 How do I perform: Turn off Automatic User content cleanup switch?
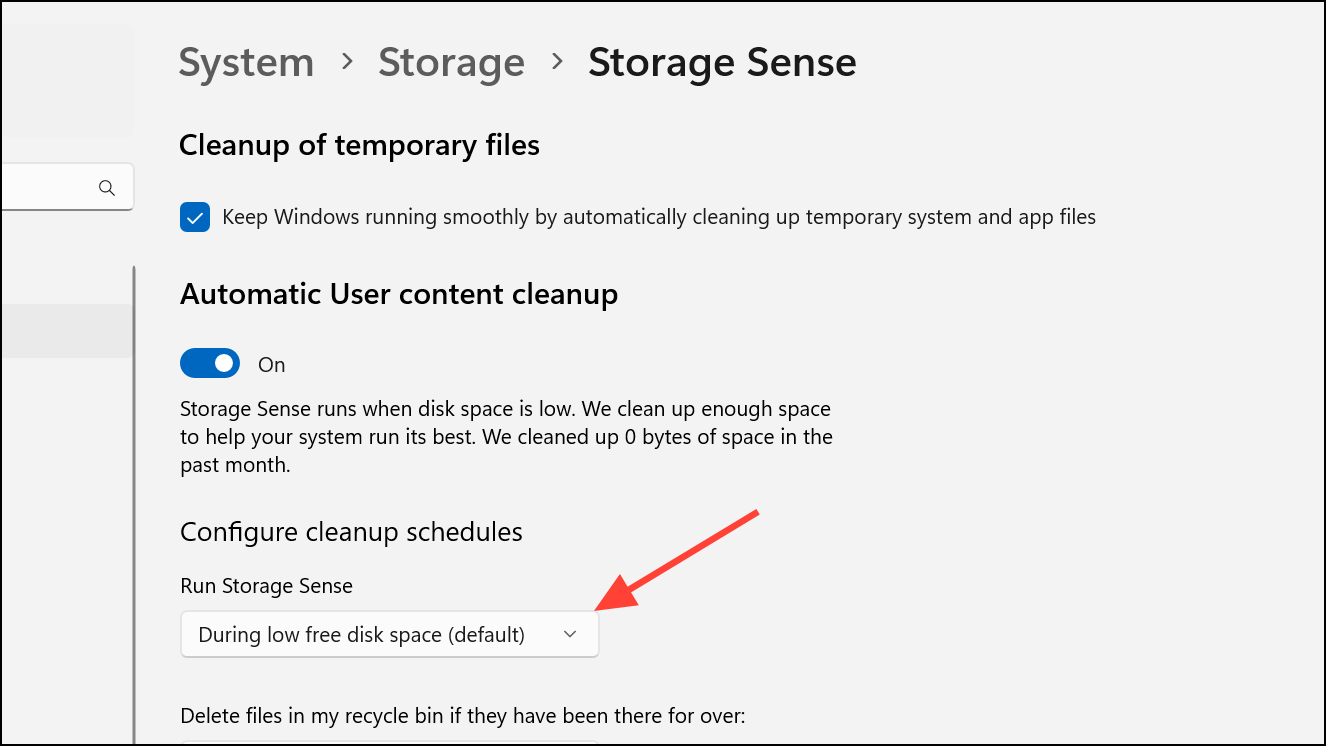click(x=210, y=364)
